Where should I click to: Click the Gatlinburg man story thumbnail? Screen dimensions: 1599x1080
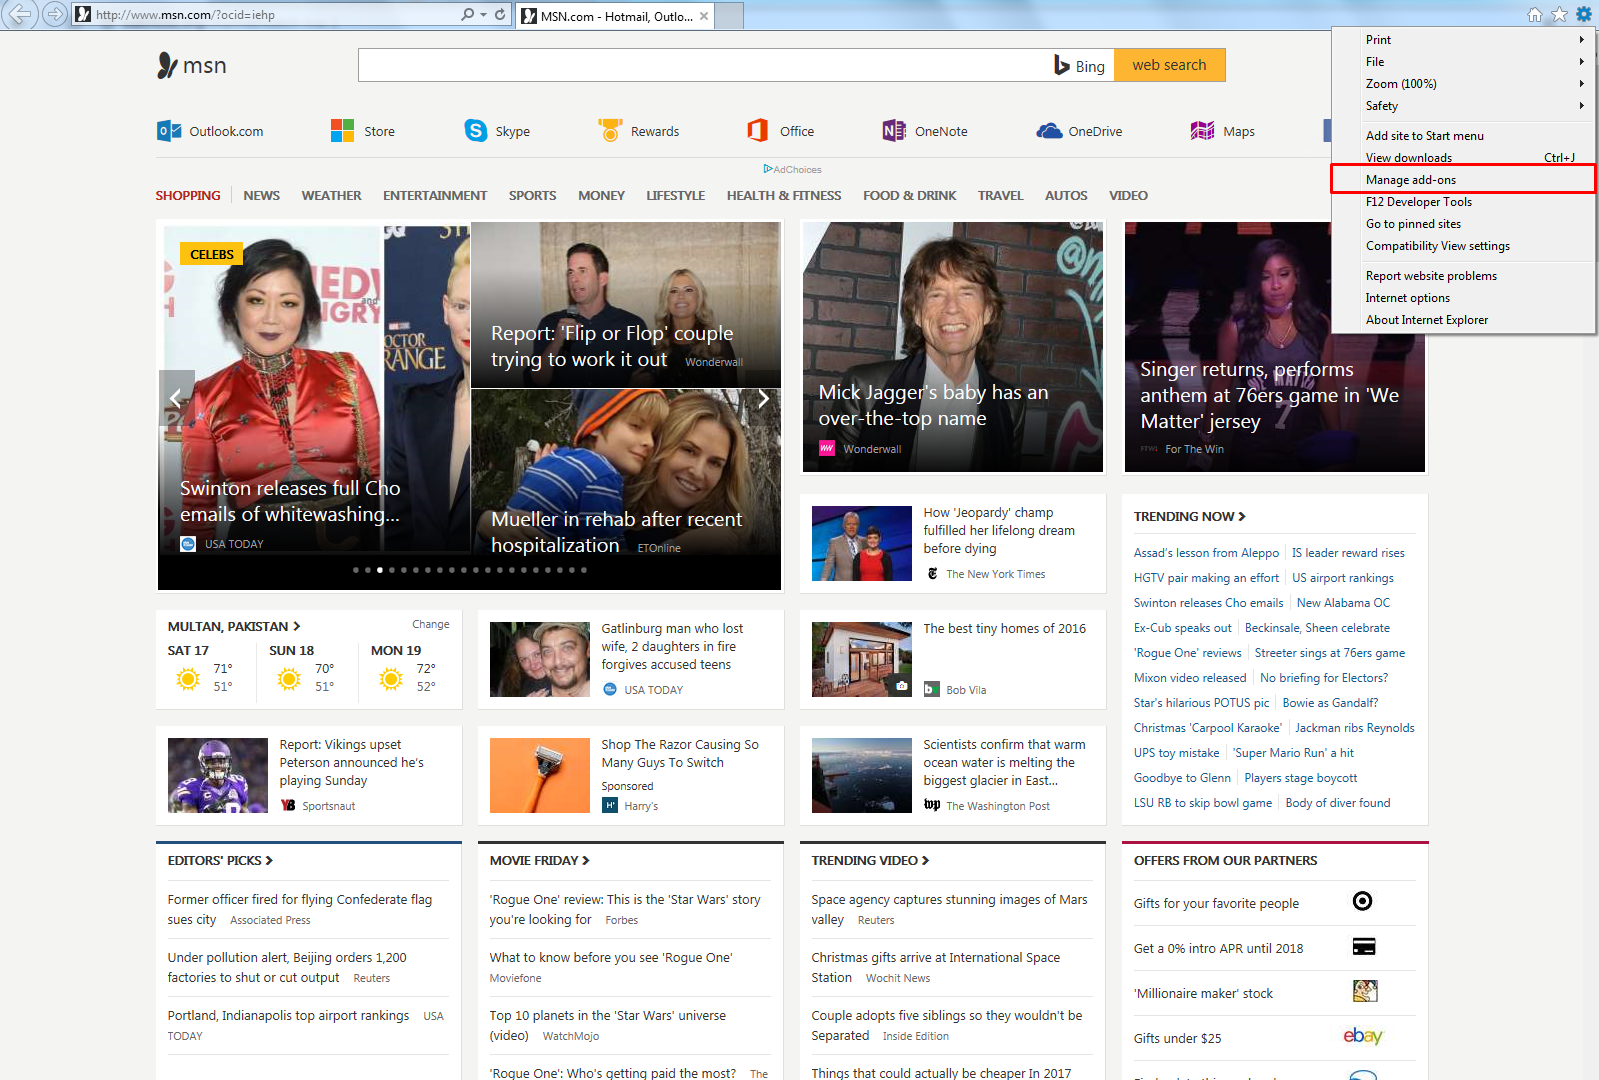[540, 659]
